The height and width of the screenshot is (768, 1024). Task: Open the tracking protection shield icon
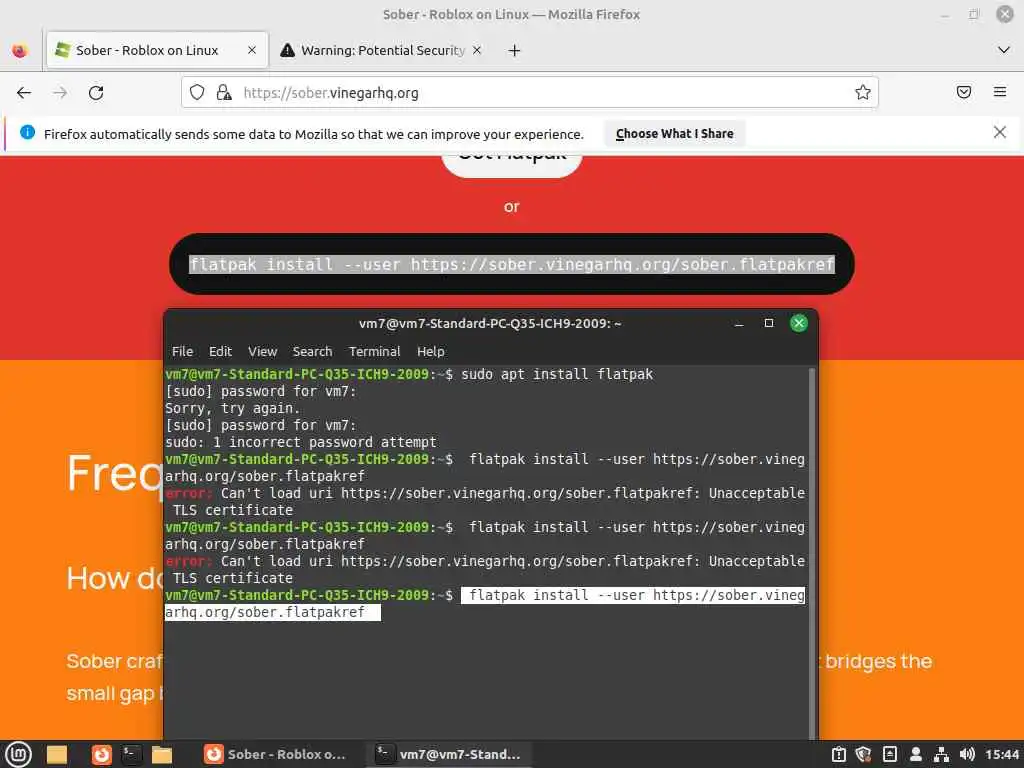(197, 93)
